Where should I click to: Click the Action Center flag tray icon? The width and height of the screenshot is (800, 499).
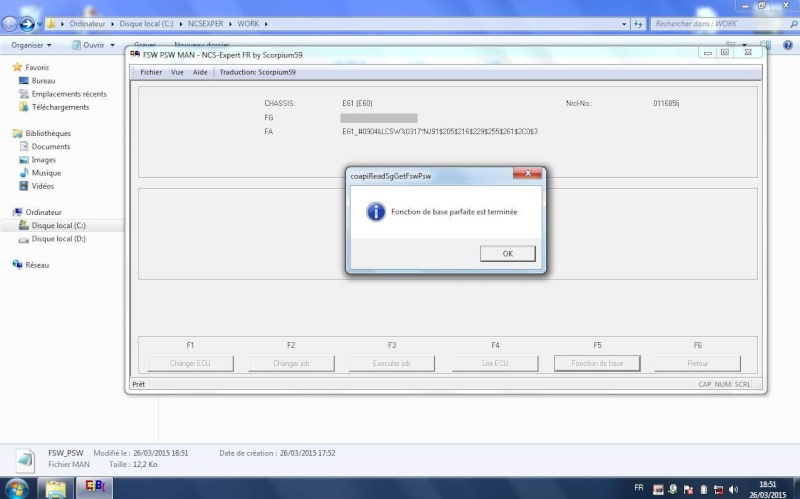click(x=688, y=490)
